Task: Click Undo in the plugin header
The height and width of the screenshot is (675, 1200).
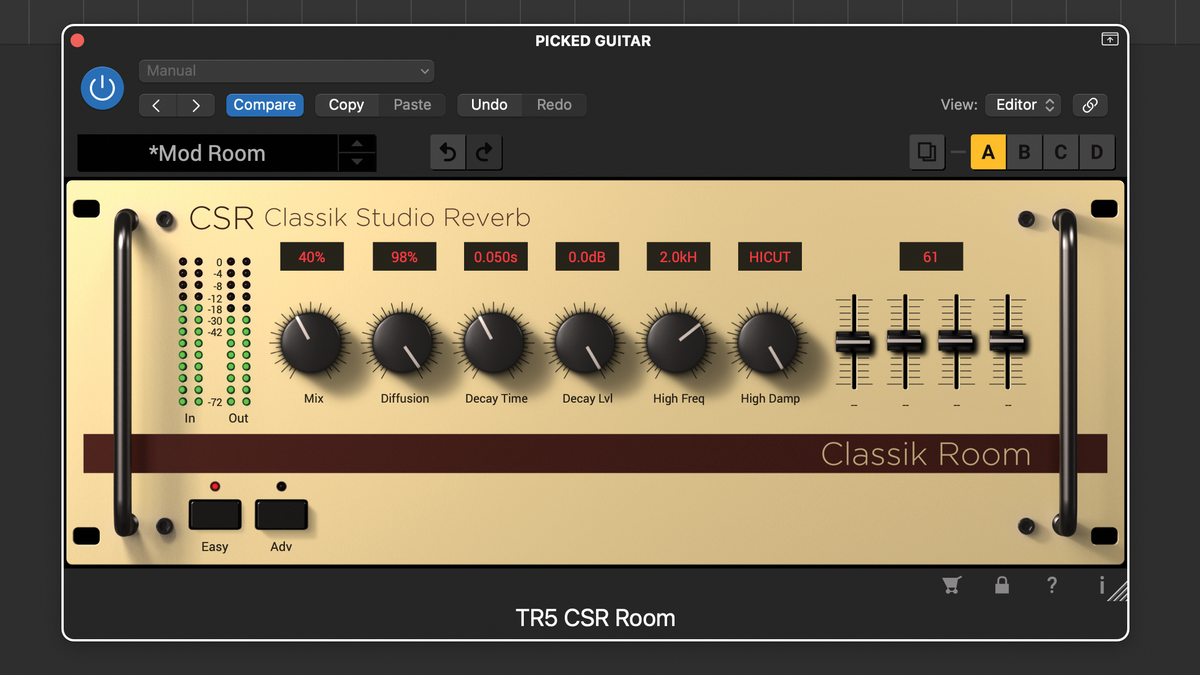Action: pyautogui.click(x=489, y=104)
